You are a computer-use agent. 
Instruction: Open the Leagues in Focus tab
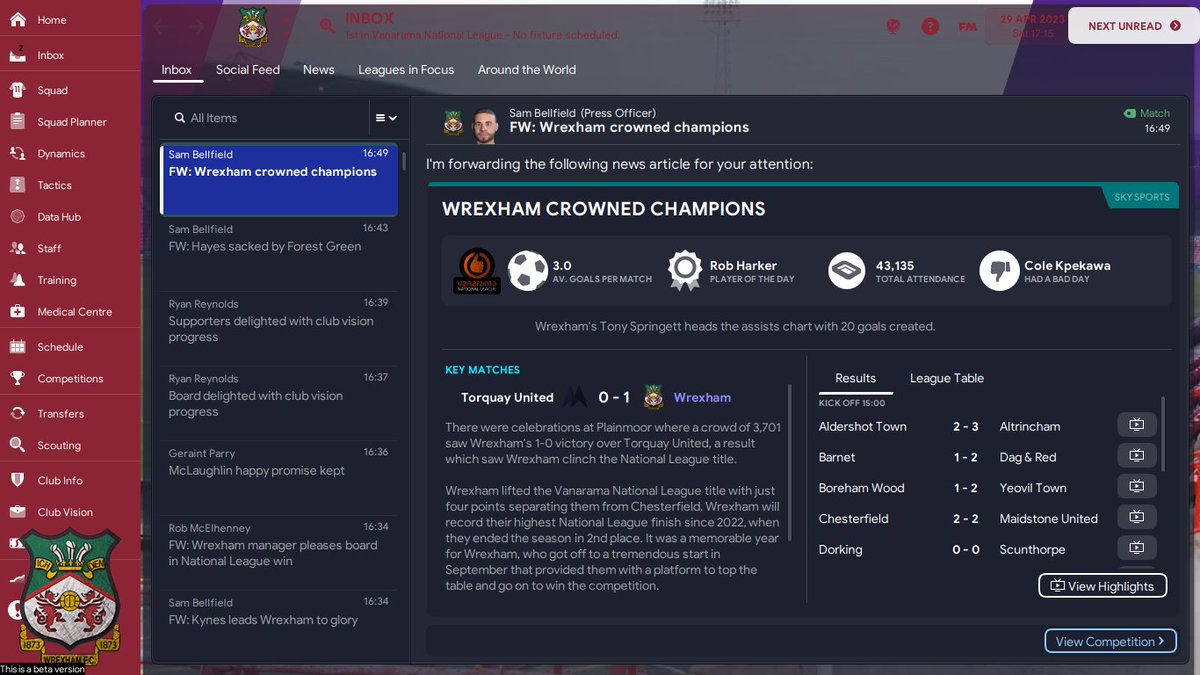pyautogui.click(x=406, y=70)
